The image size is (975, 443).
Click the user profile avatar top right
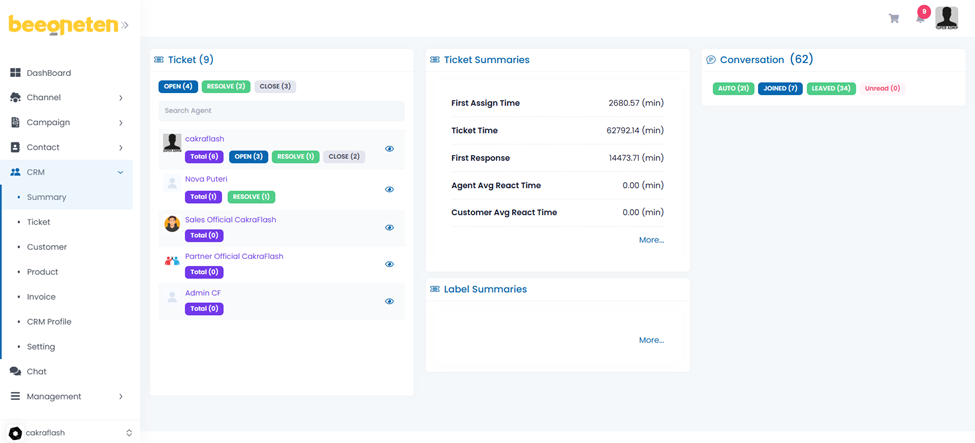(x=946, y=17)
